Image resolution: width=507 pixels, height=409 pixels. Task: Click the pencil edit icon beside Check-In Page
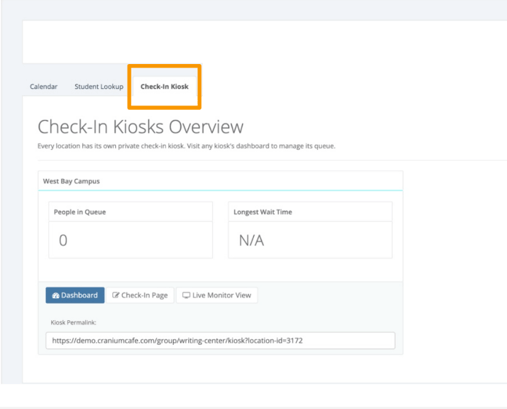coord(116,295)
